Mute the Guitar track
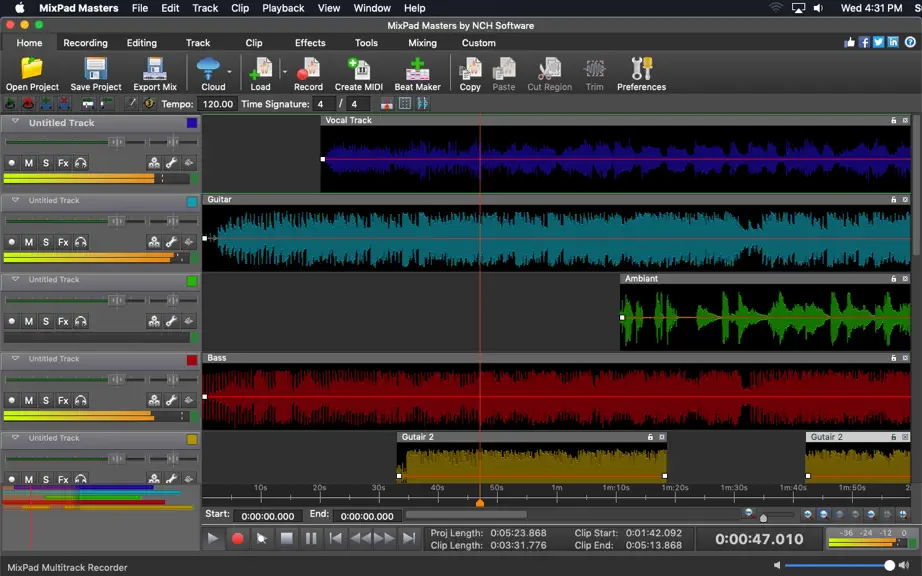922x576 pixels. 28,242
